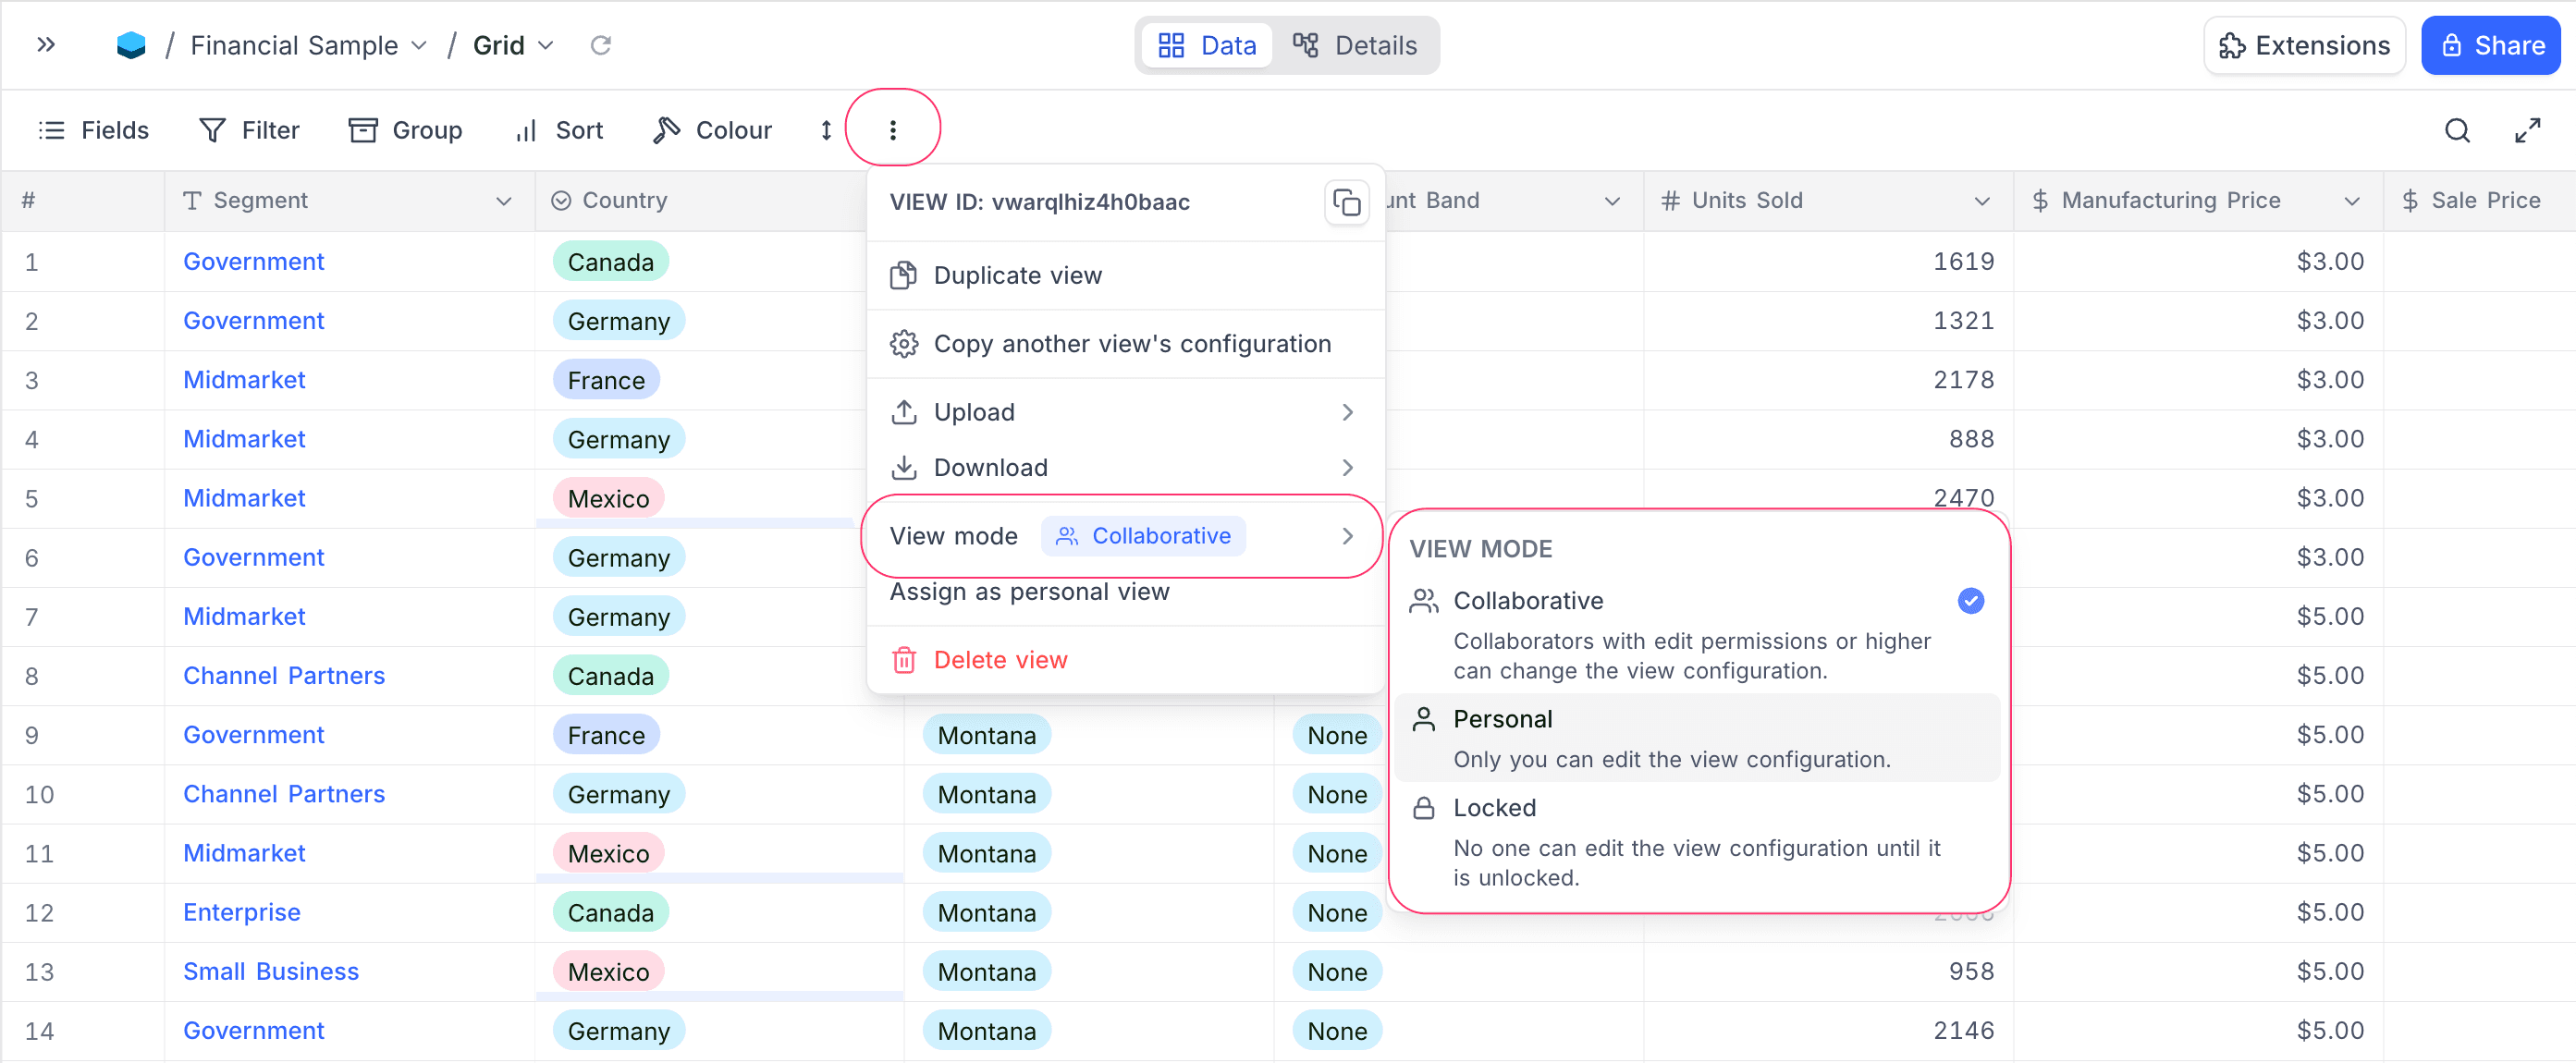Image resolution: width=2576 pixels, height=1063 pixels.
Task: Open the search magnifier icon
Action: click(2456, 130)
